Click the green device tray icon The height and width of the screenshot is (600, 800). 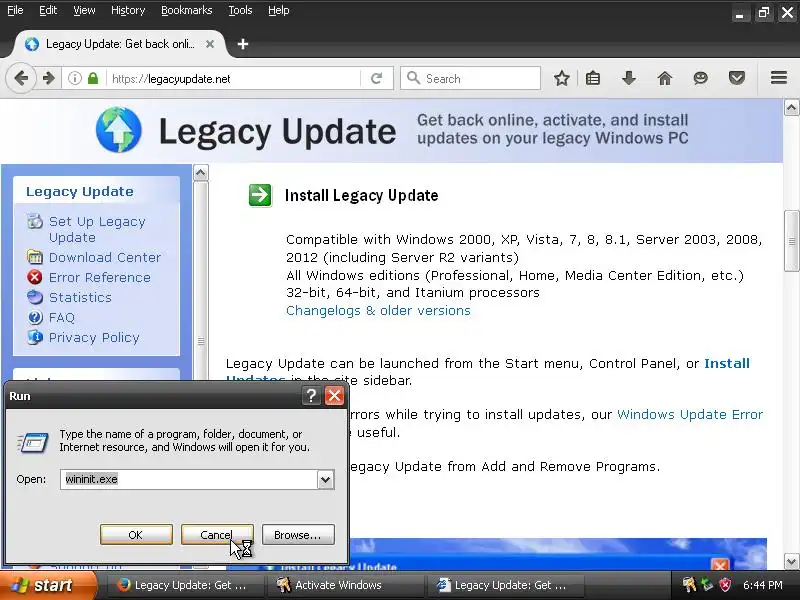(707, 585)
